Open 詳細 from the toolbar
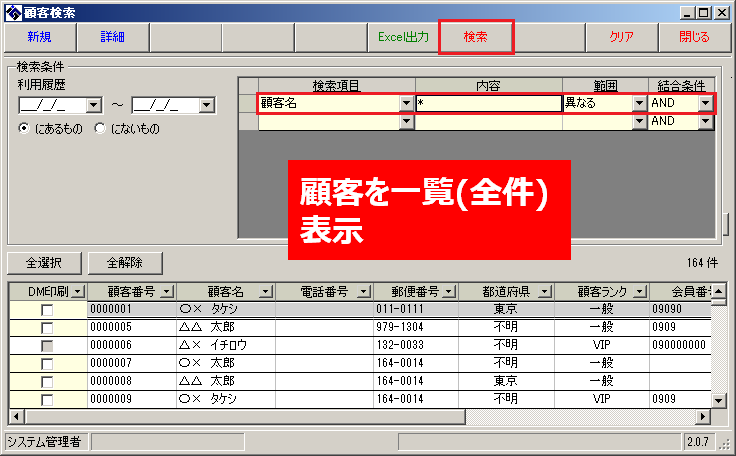 tap(113, 37)
